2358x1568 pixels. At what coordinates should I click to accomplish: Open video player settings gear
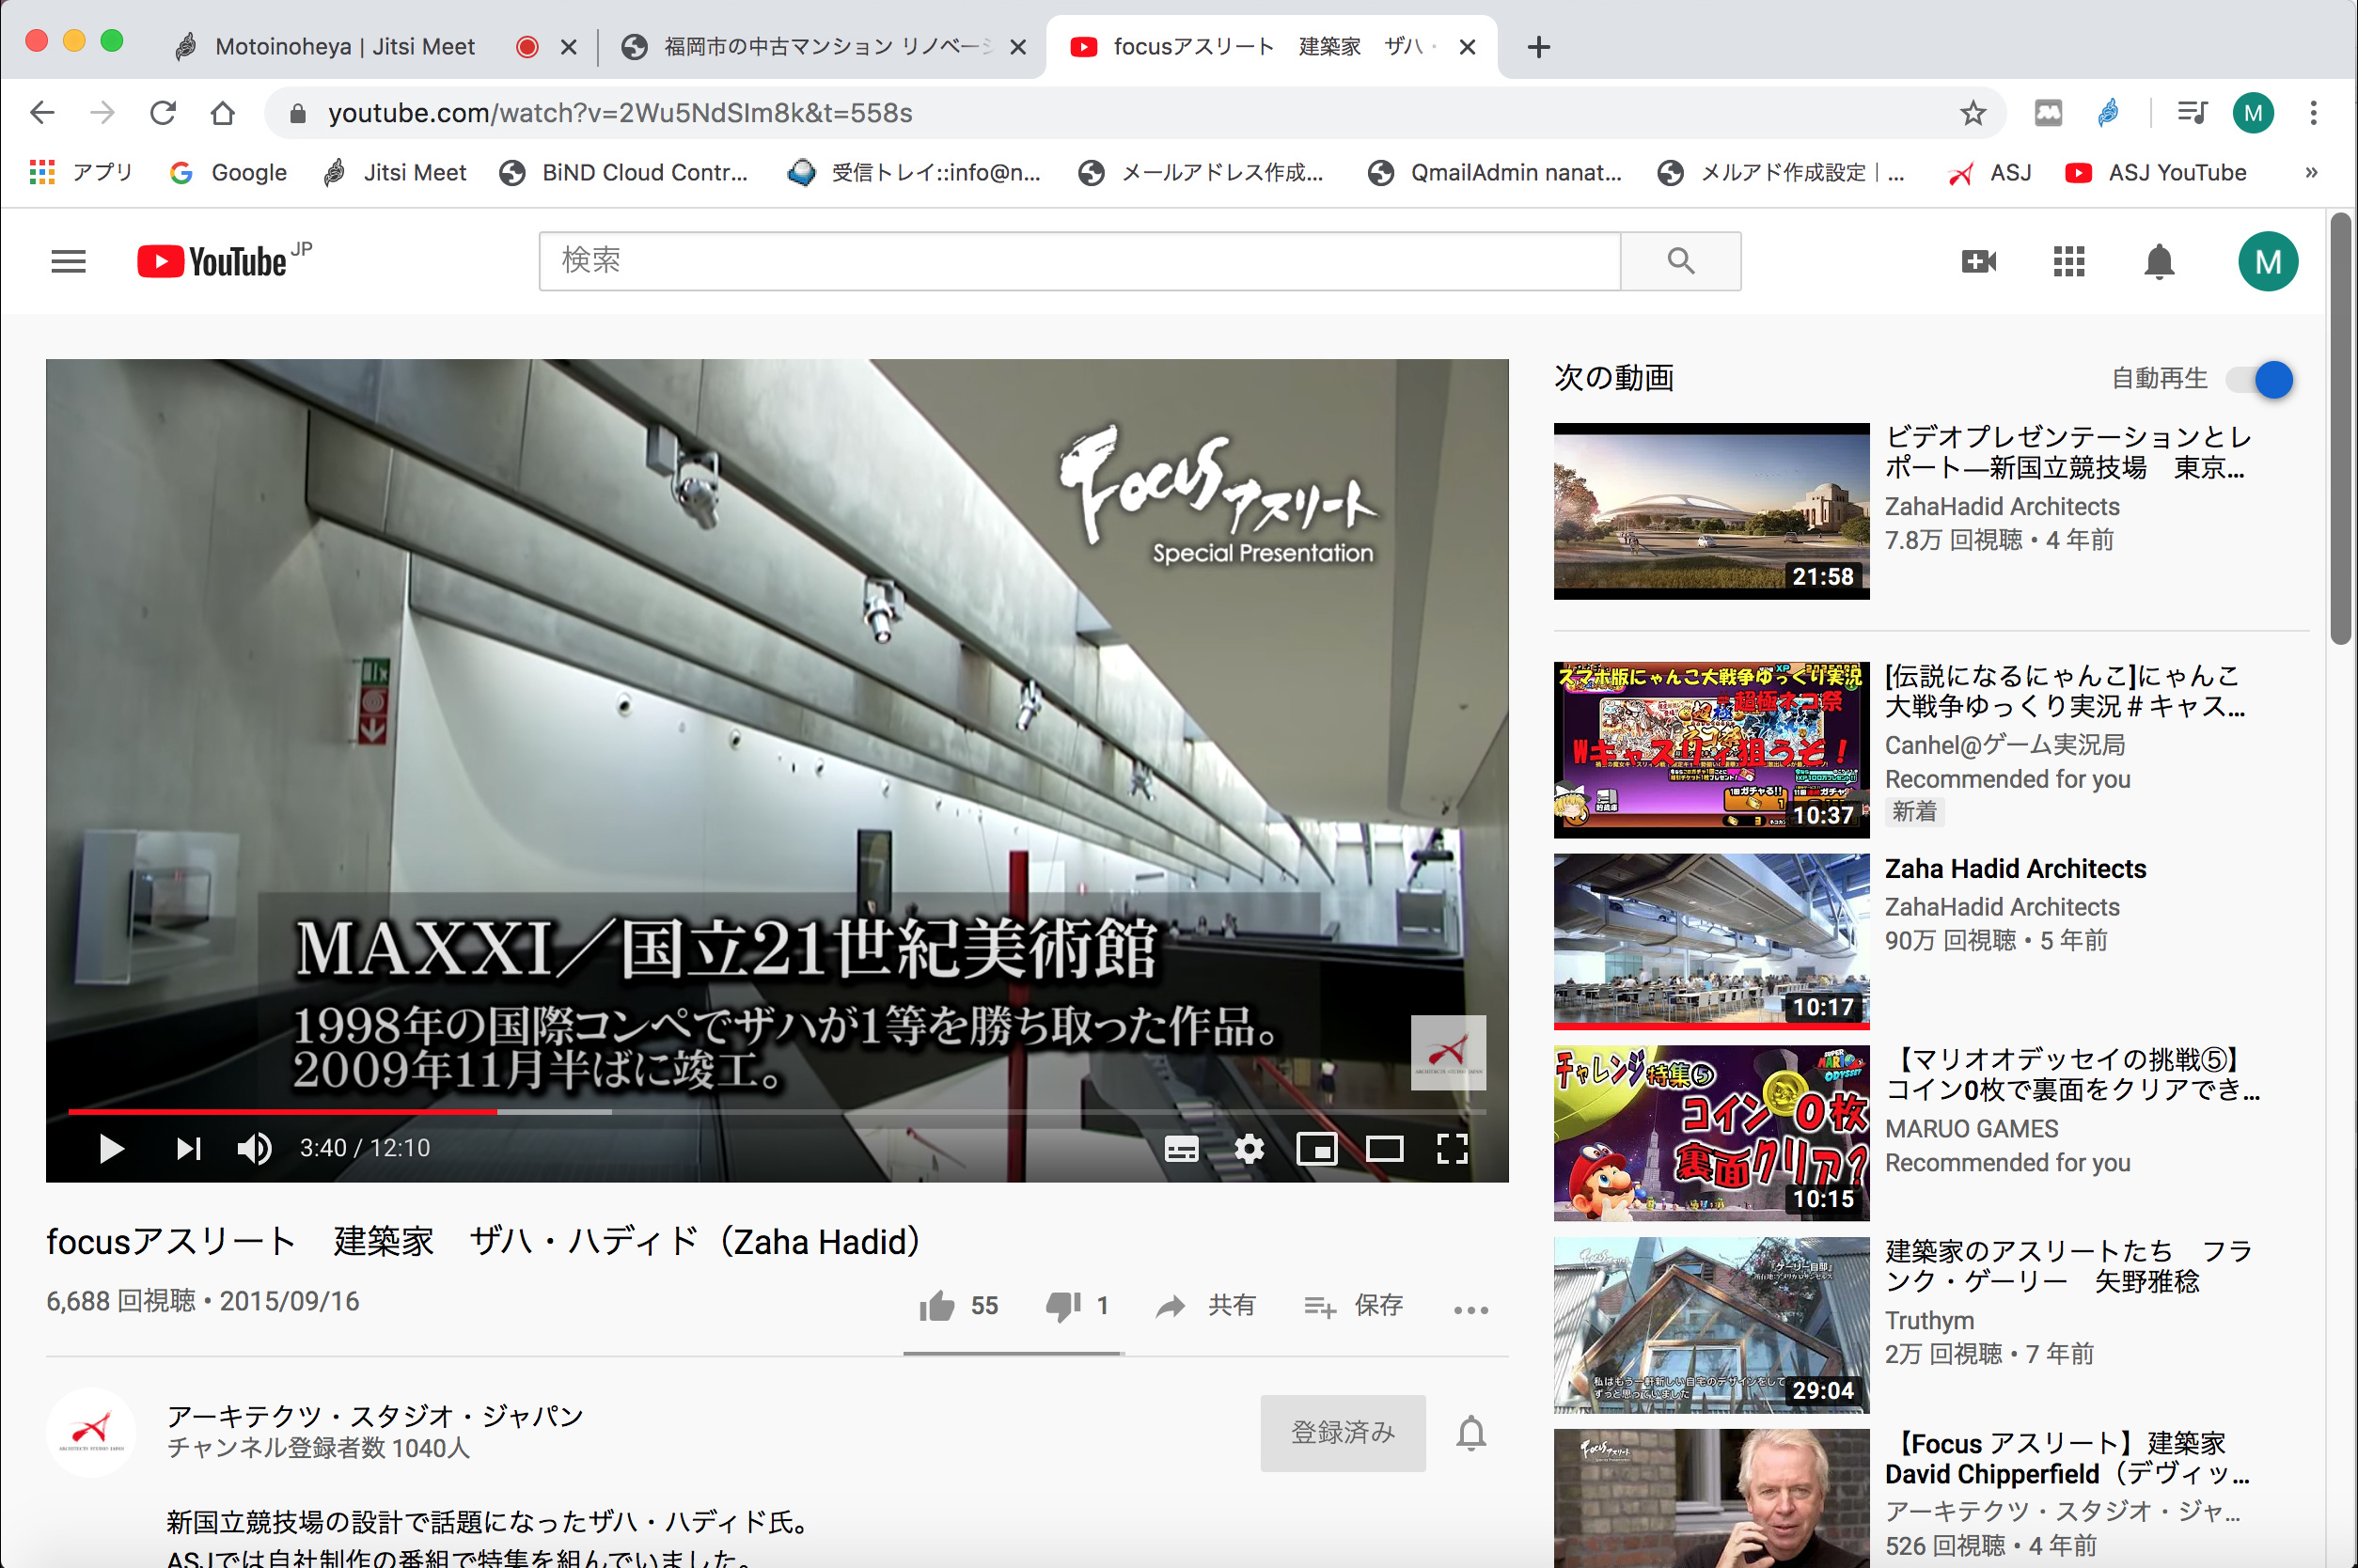click(x=1249, y=1149)
